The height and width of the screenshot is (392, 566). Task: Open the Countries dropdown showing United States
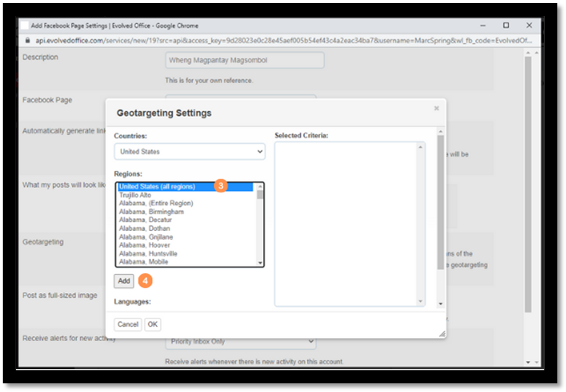(x=190, y=152)
